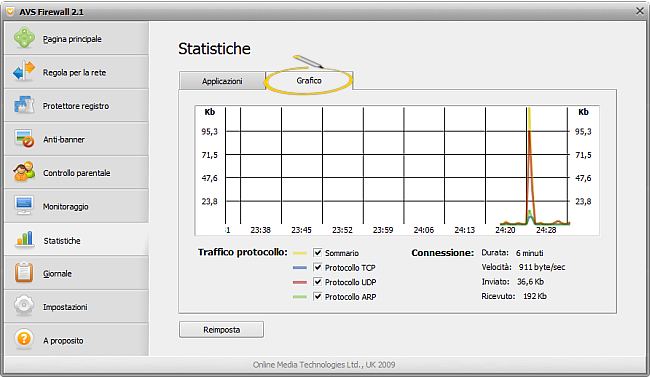Click the 24:28 time label on graph
Image resolution: width=650 pixels, height=377 pixels.
tap(546, 230)
